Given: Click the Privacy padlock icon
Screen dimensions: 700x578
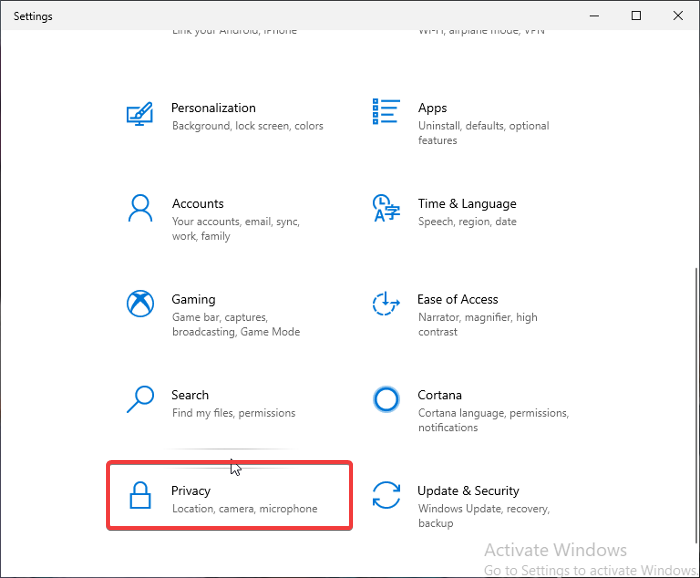Looking at the screenshot, I should 140,496.
